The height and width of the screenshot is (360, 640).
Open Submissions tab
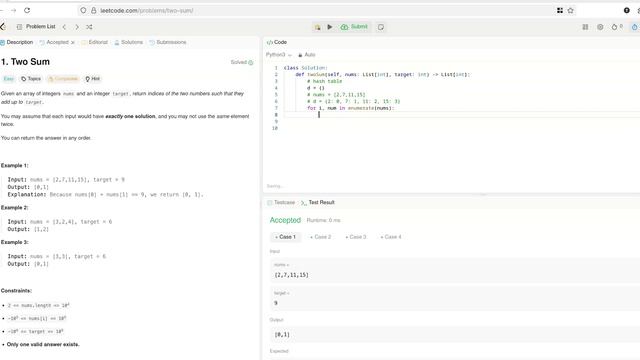(168, 42)
